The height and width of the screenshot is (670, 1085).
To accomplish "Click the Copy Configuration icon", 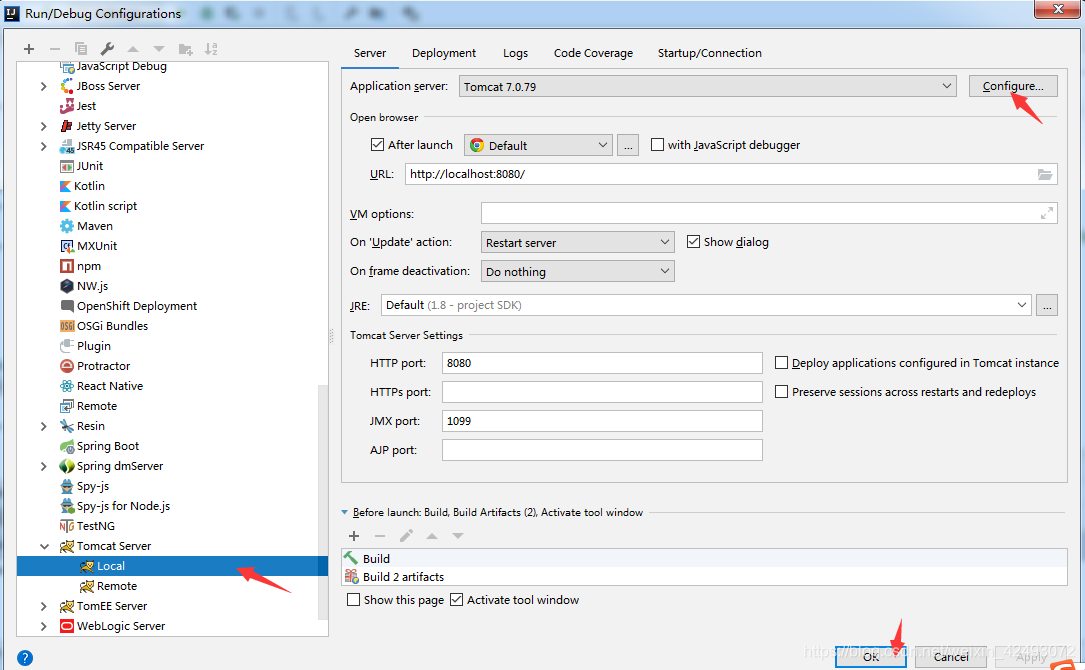I will 81,48.
